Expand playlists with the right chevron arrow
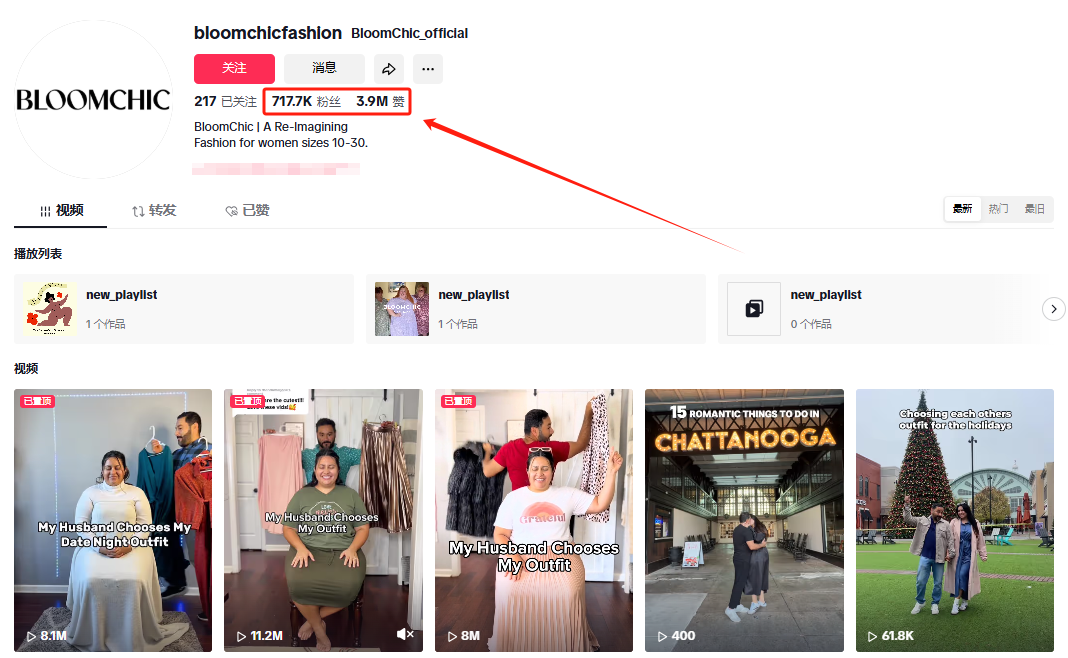The image size is (1068, 658). (x=1054, y=309)
